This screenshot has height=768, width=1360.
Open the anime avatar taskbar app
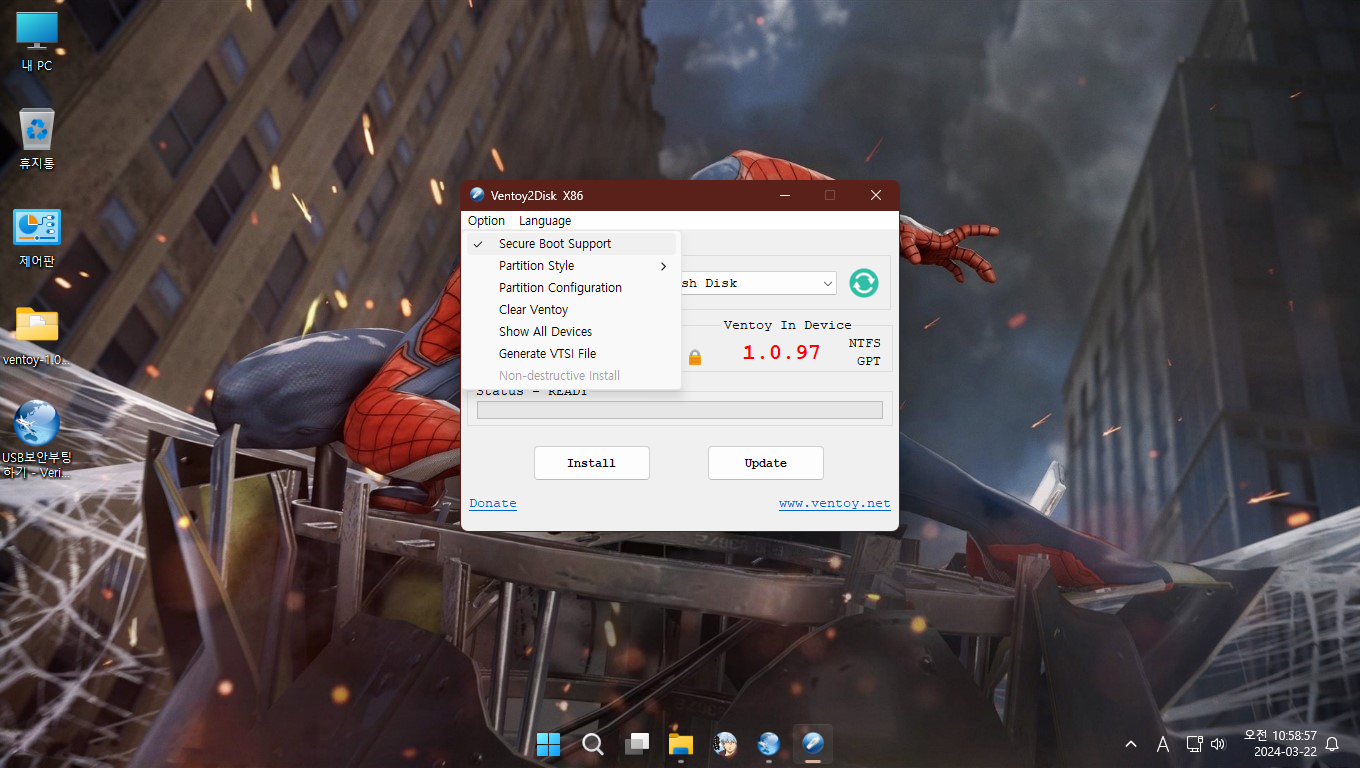point(725,744)
